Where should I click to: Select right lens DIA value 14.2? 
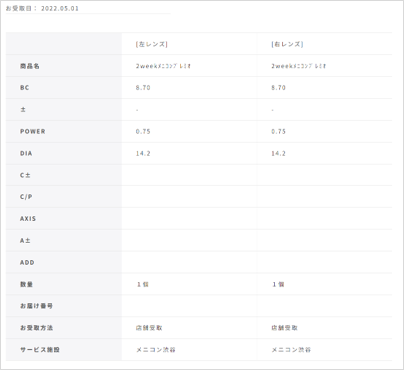[278, 153]
